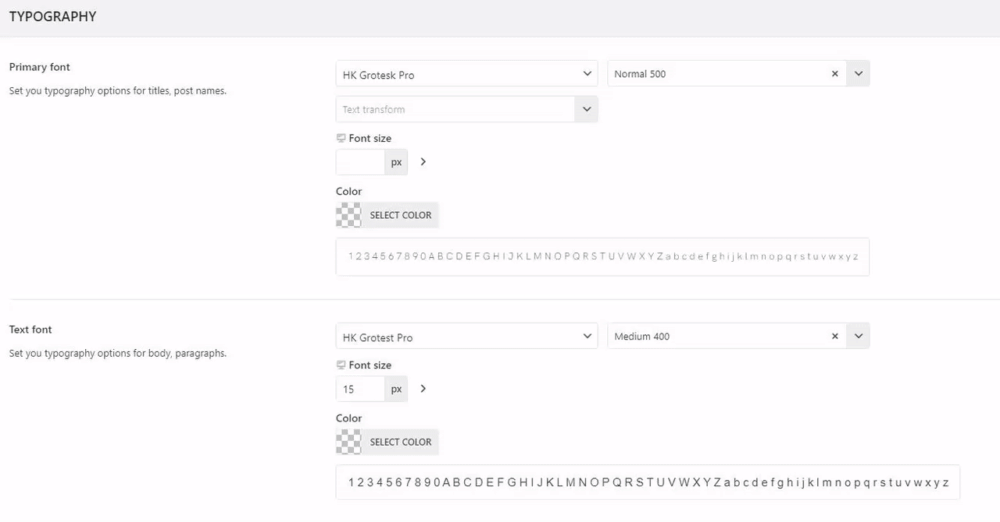Expand Text font size responsive arrow

[x=423, y=388]
